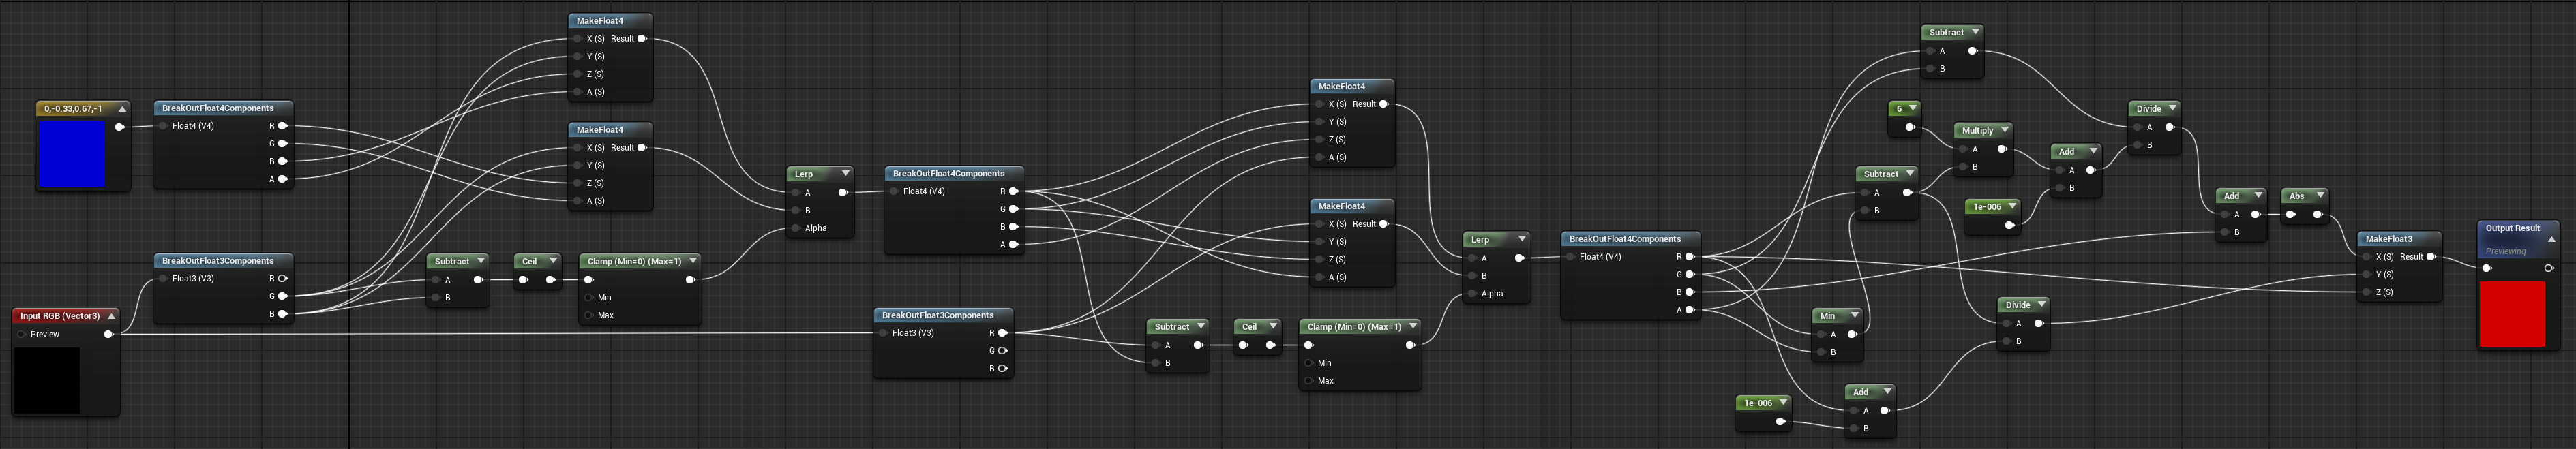Select the Abs node title
The width and height of the screenshot is (2576, 449).
(2297, 195)
